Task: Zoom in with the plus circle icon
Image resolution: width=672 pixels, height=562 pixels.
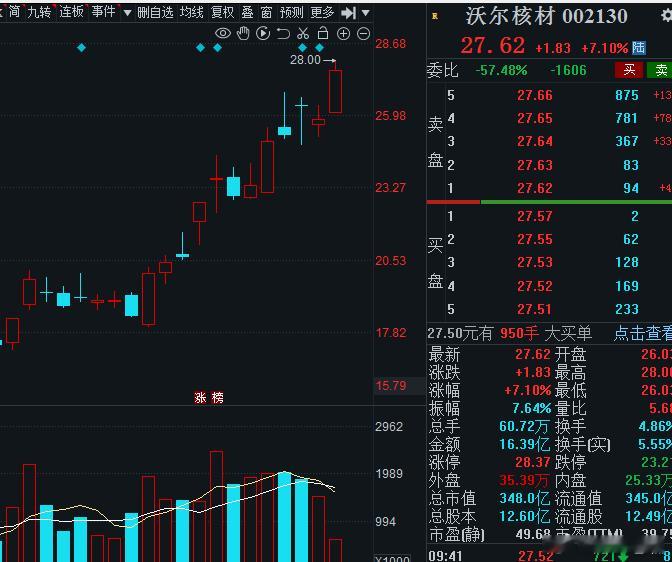Action: pos(343,33)
